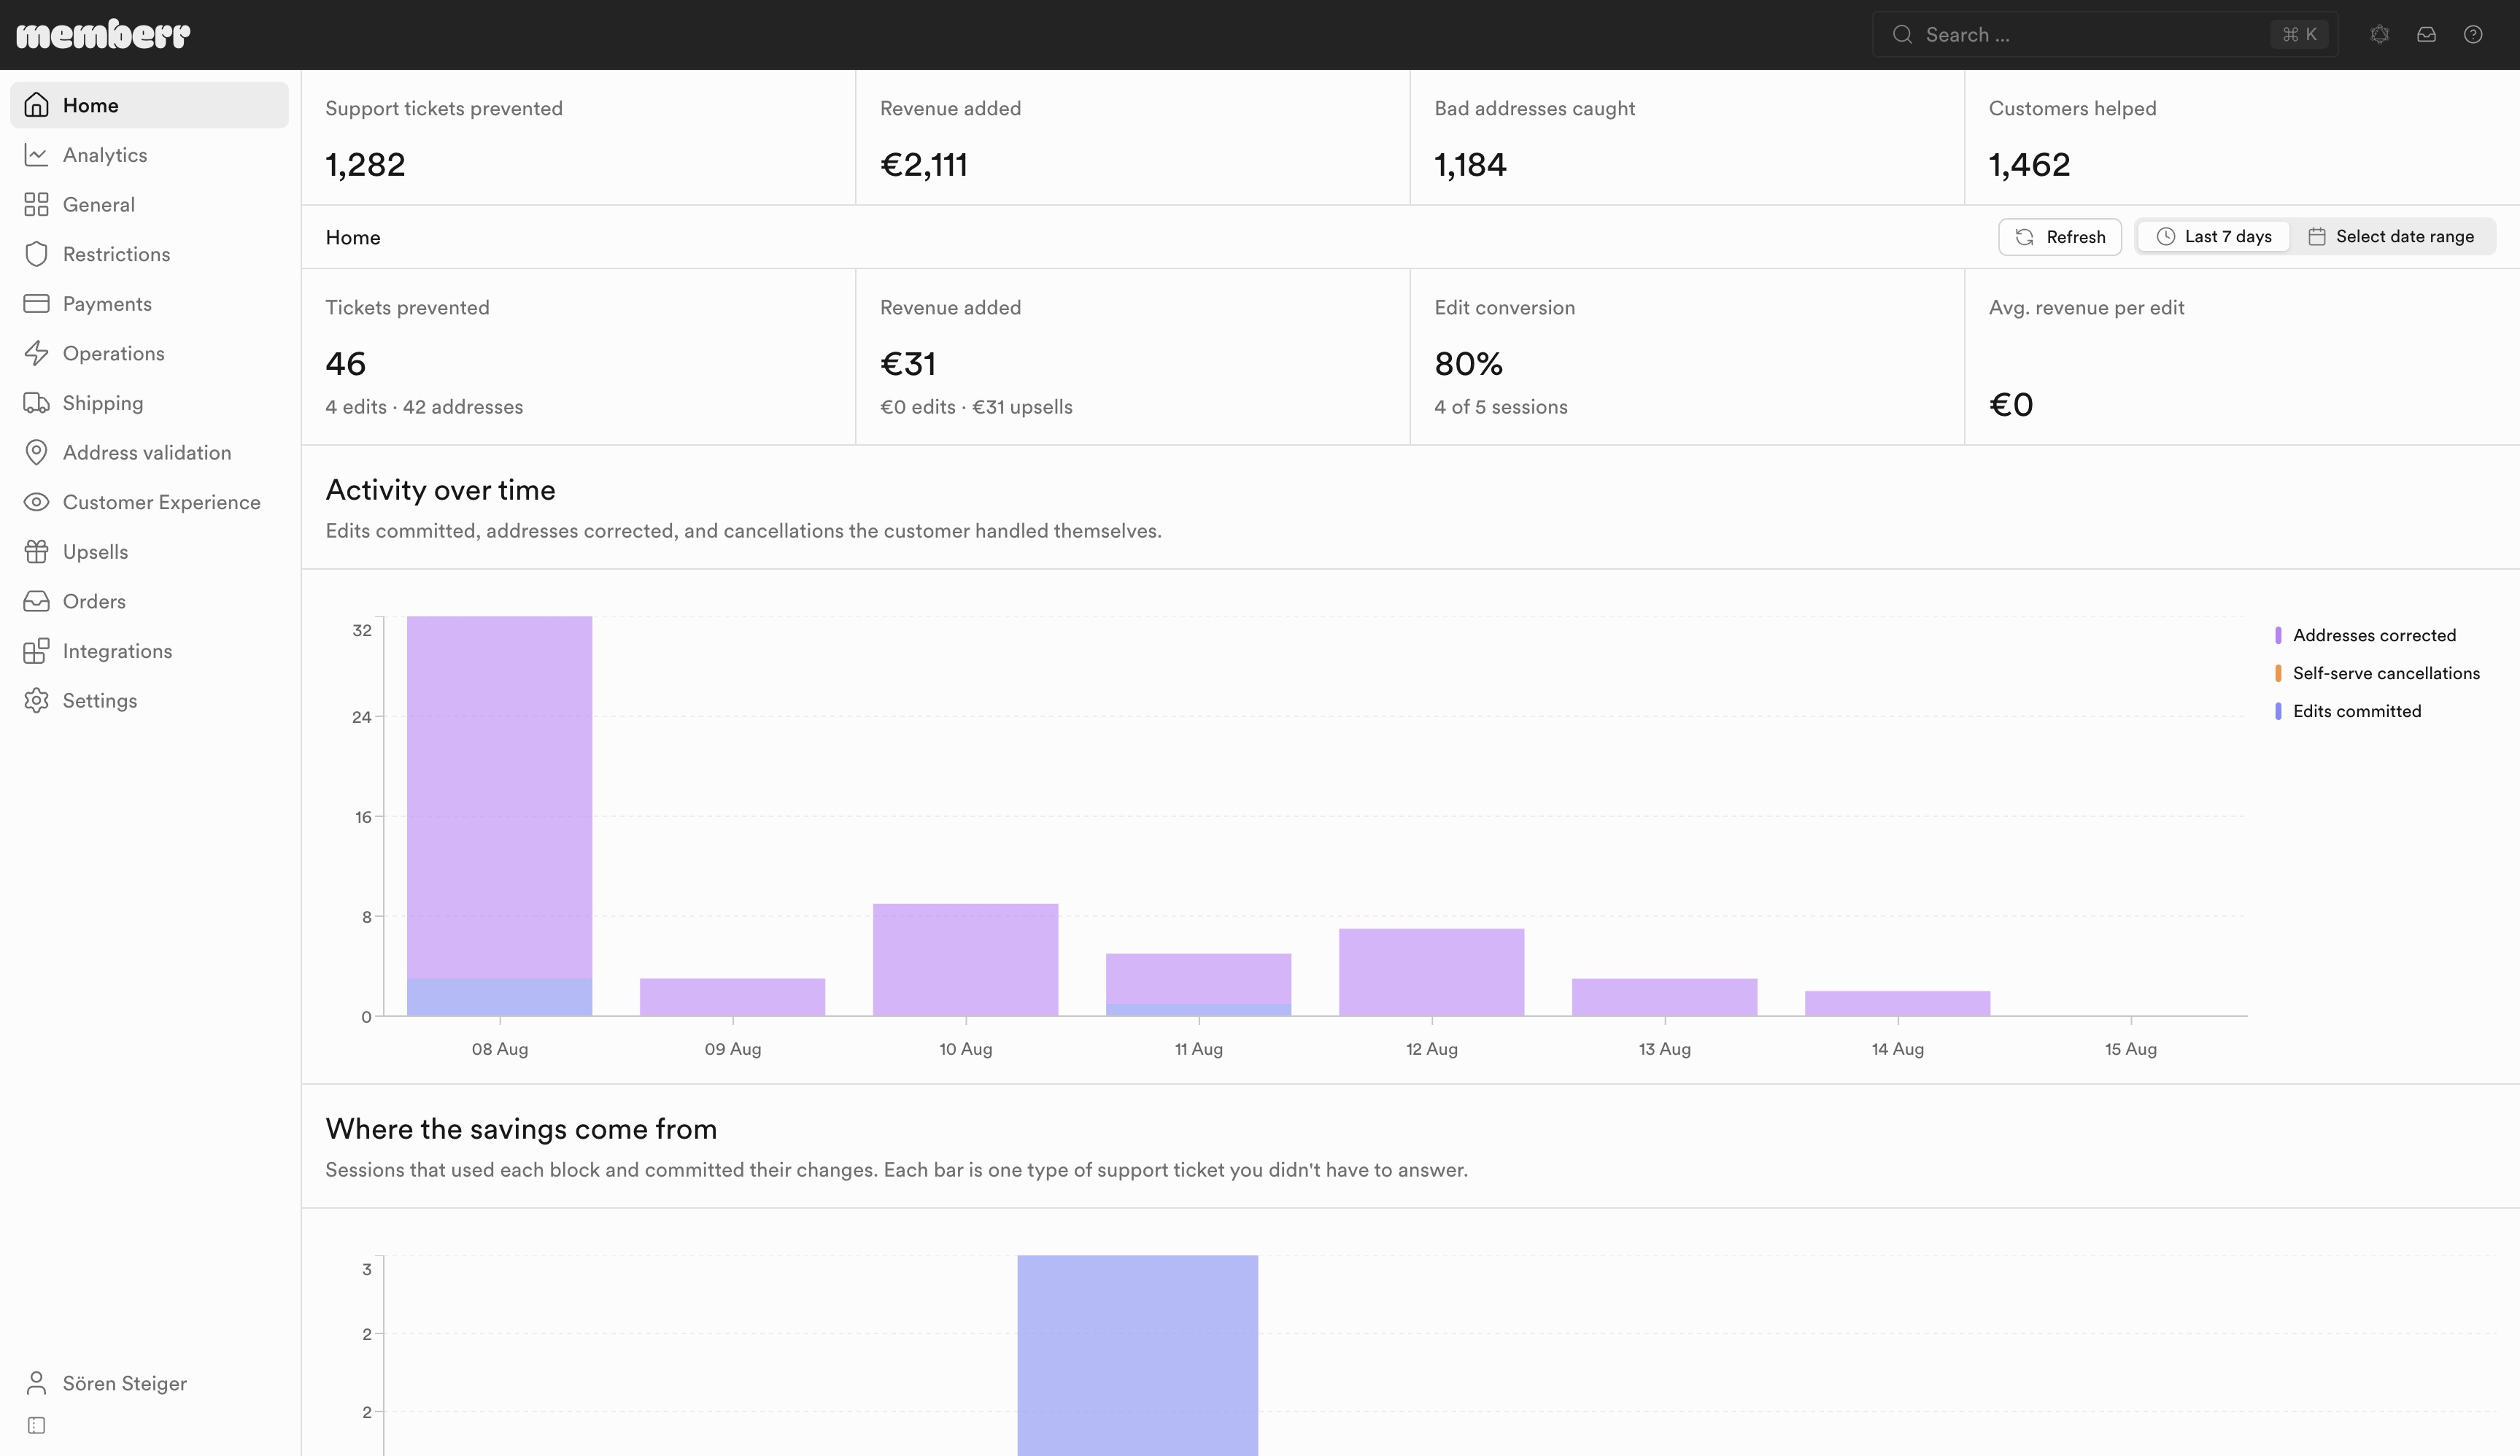2520x1456 pixels.
Task: Click the General grid icon
Action: coord(37,205)
